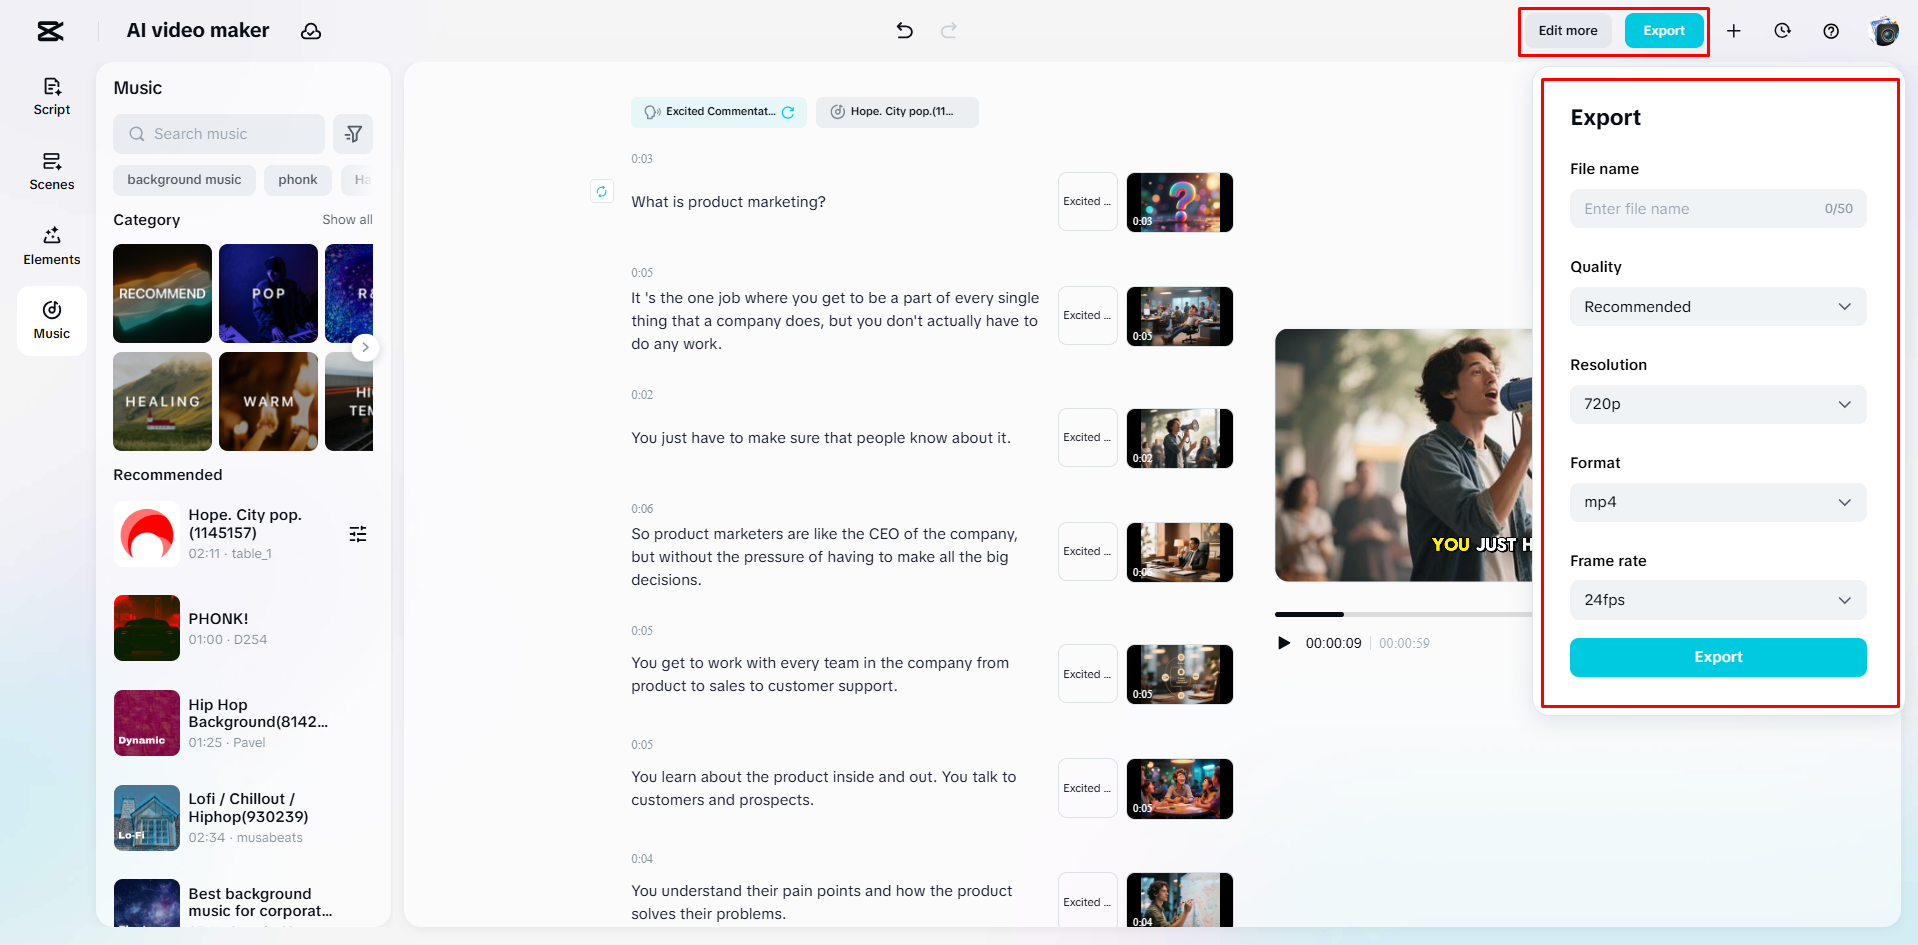Select the PHONK! track
Viewport: 1918px width, 945px height.
[x=241, y=628]
